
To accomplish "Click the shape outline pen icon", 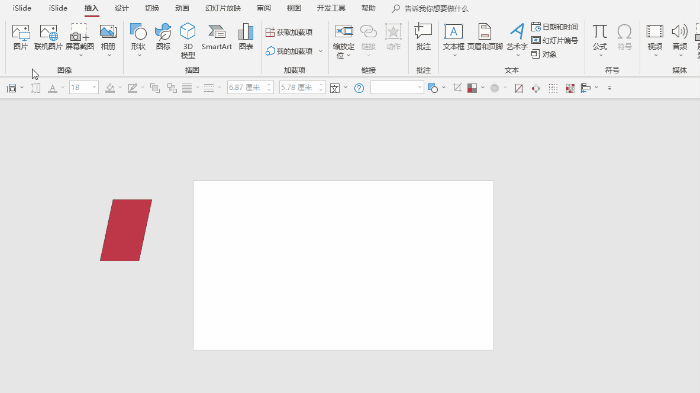I will coord(132,88).
